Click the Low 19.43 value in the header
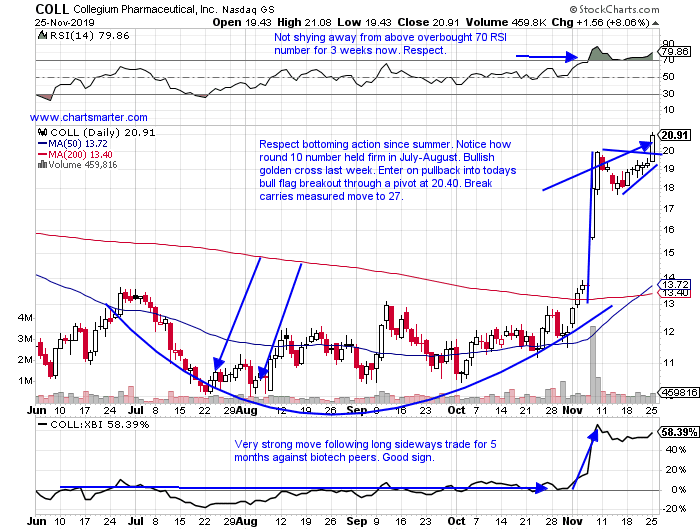700x530 pixels. [x=364, y=22]
